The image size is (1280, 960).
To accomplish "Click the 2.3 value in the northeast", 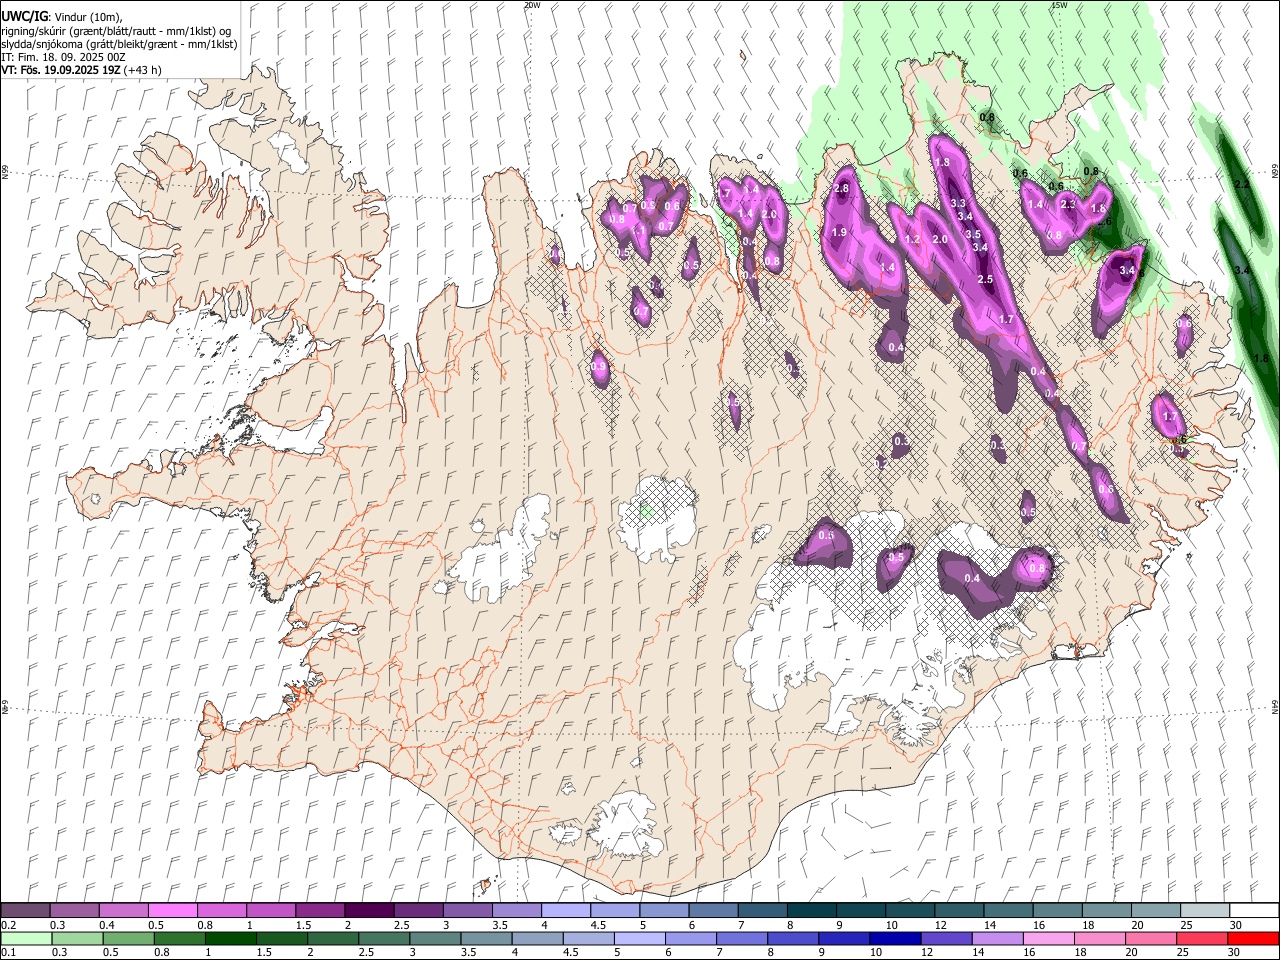I will tap(1067, 204).
